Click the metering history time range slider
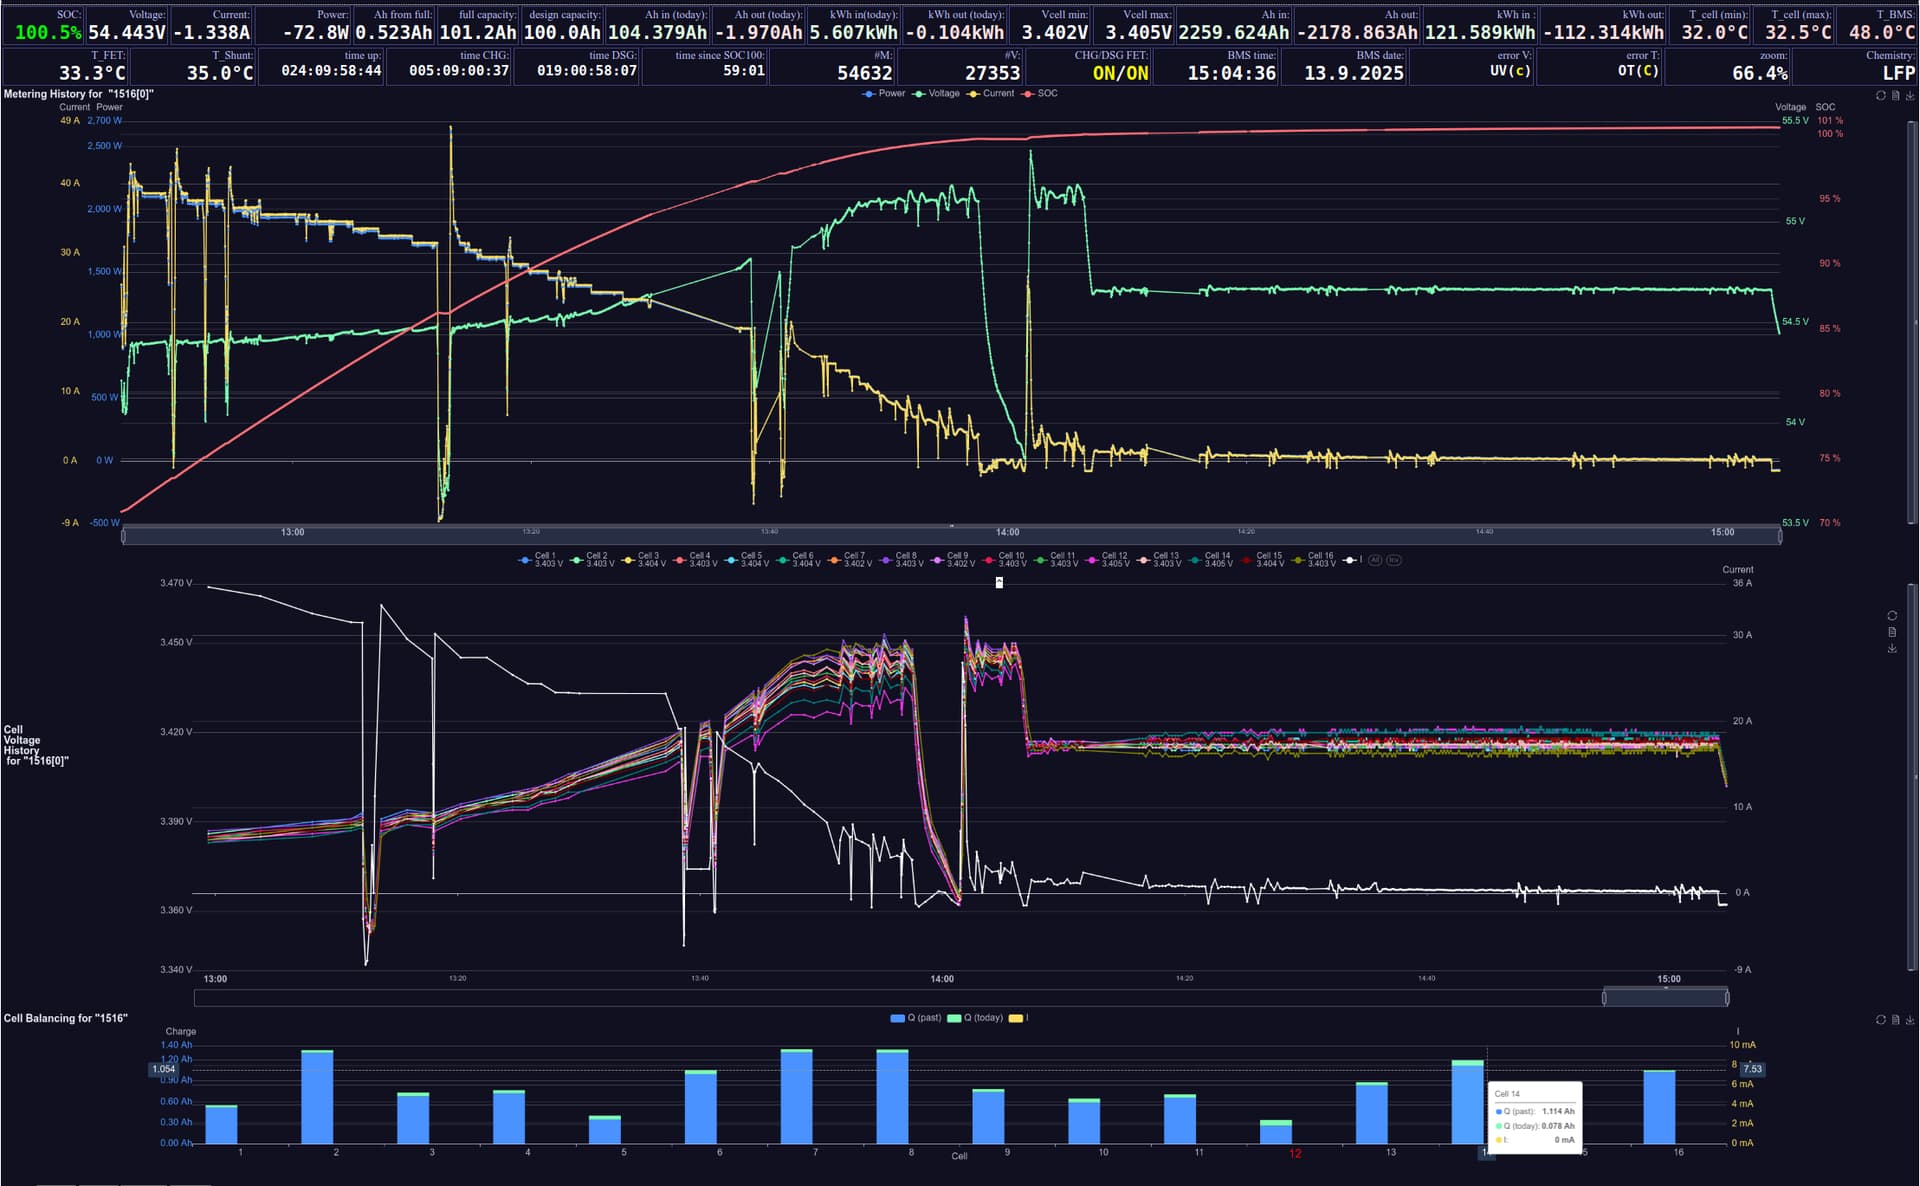The width and height of the screenshot is (1920, 1186). point(950,537)
